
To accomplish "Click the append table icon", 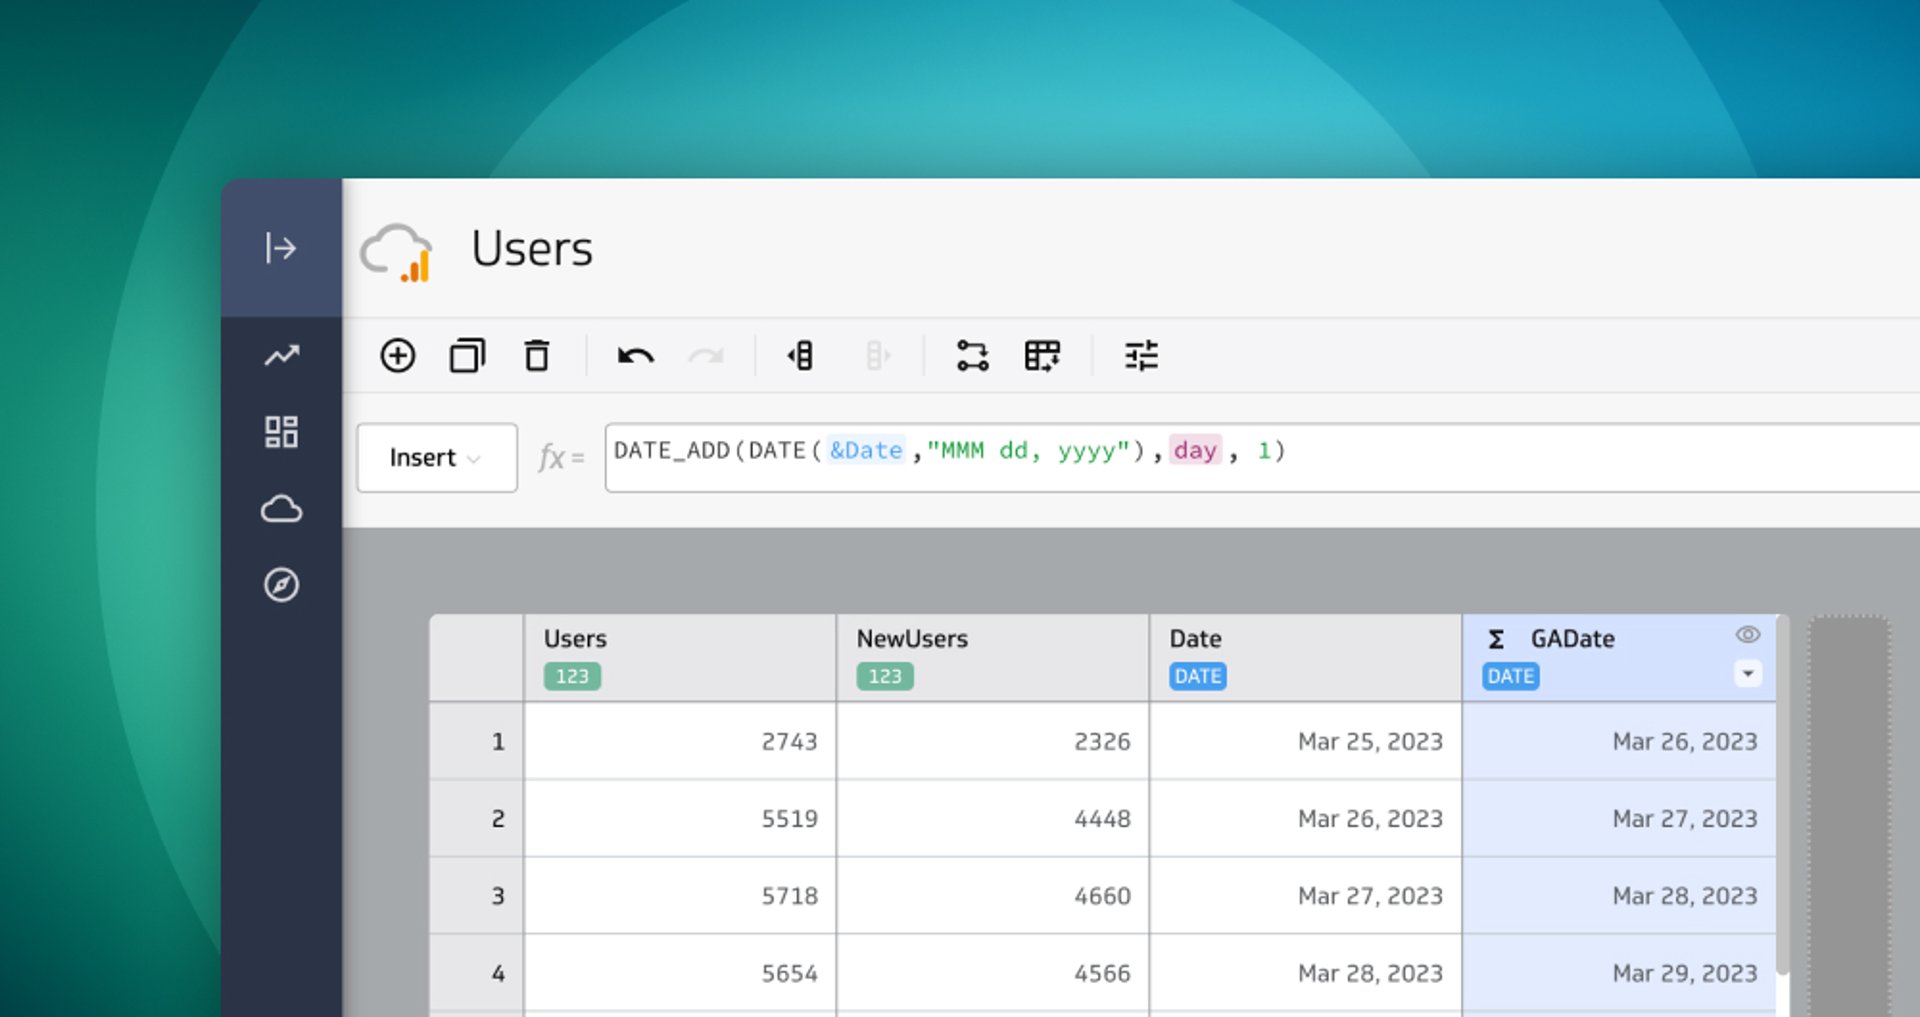I will pos(1043,356).
